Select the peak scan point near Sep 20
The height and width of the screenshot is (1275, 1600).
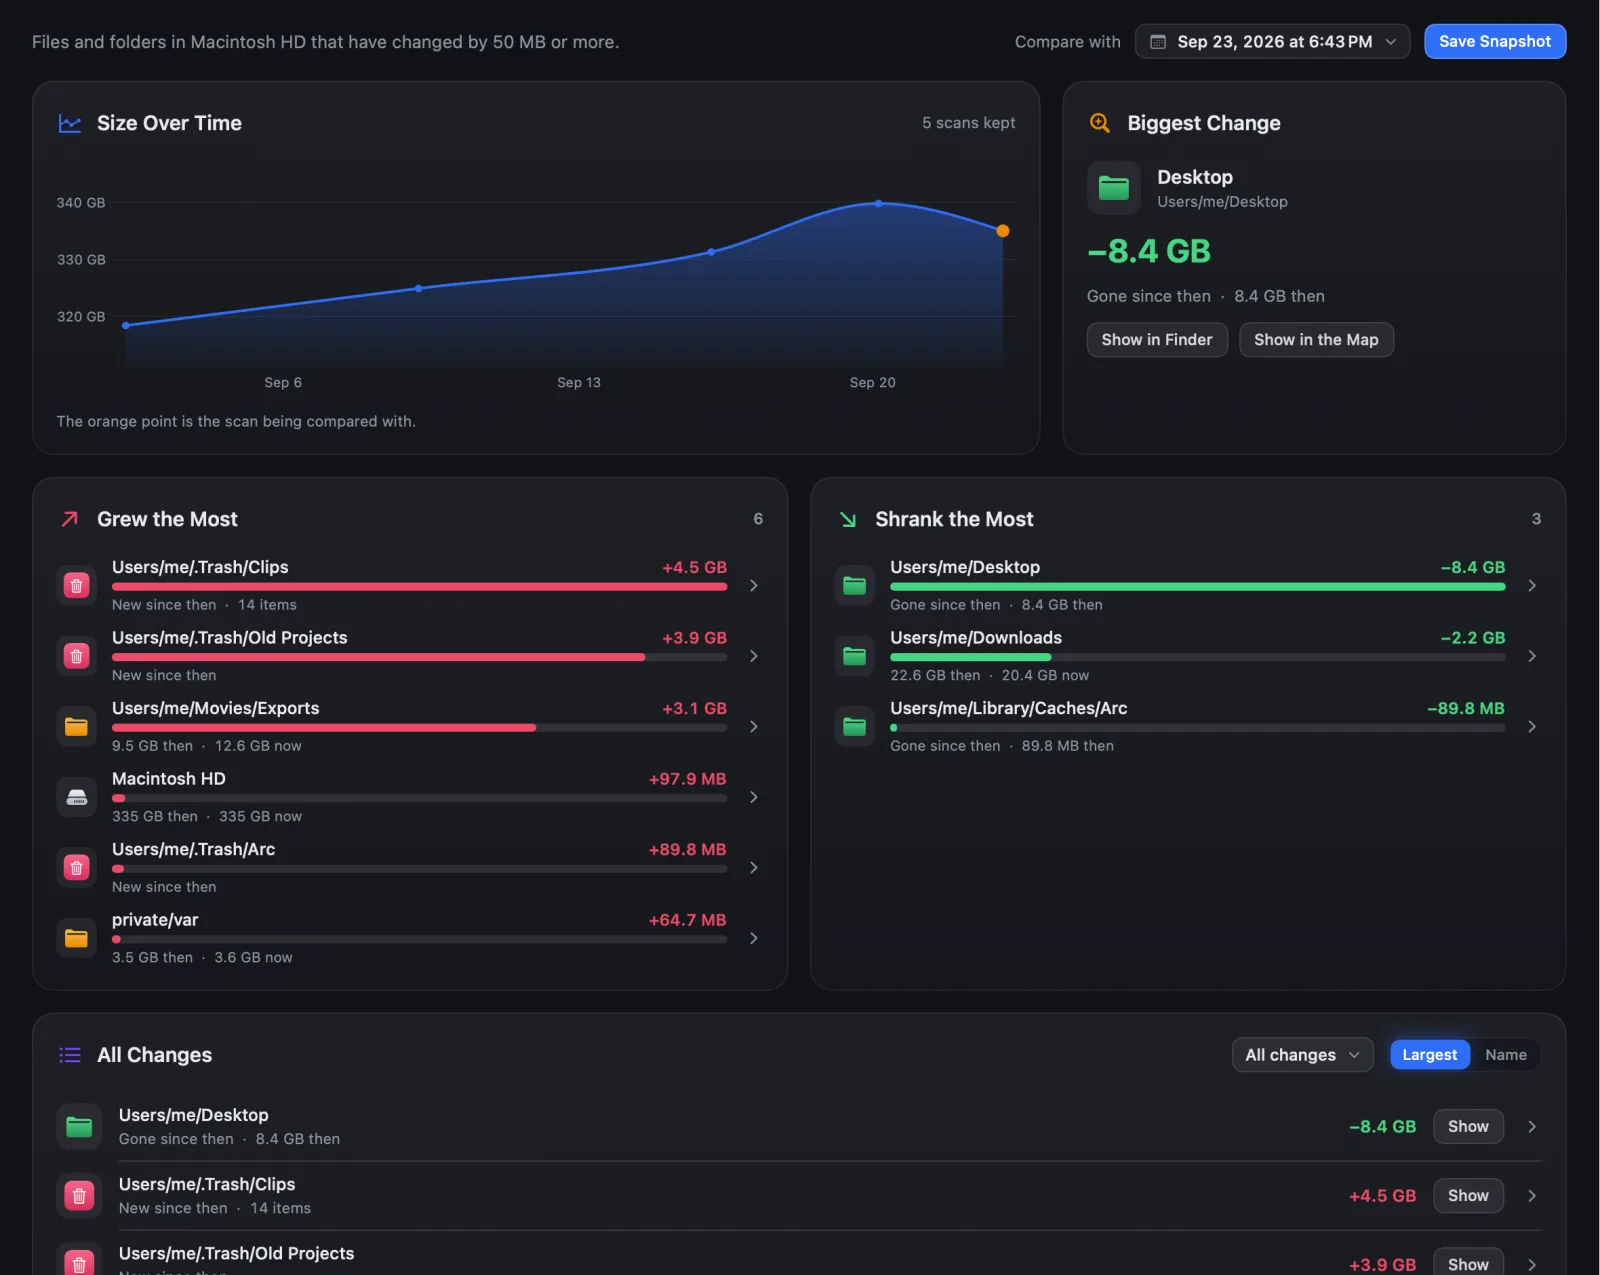[x=879, y=203]
